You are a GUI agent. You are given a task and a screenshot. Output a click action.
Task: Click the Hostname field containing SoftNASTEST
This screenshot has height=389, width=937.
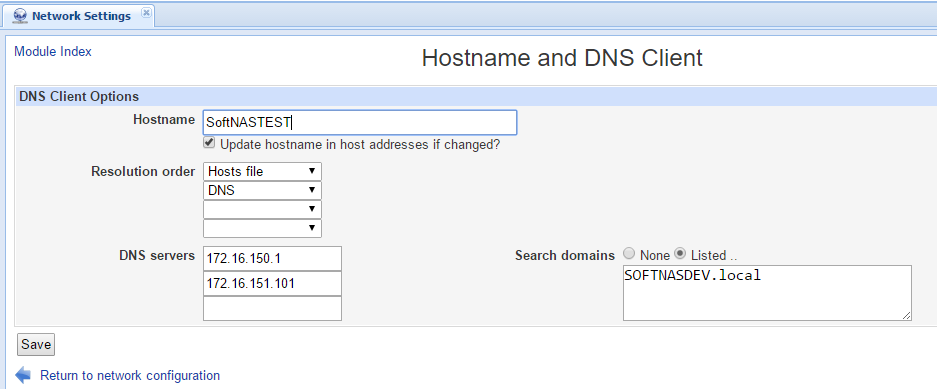360,122
